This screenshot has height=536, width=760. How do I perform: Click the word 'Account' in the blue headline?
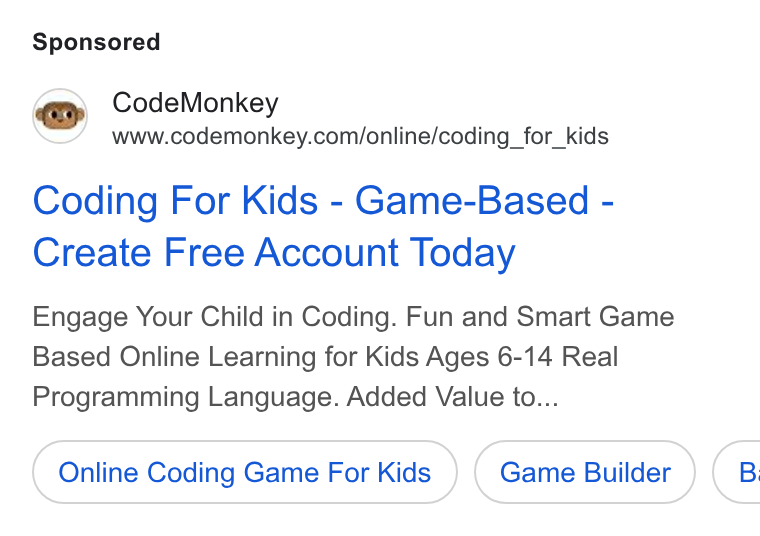pyautogui.click(x=327, y=252)
